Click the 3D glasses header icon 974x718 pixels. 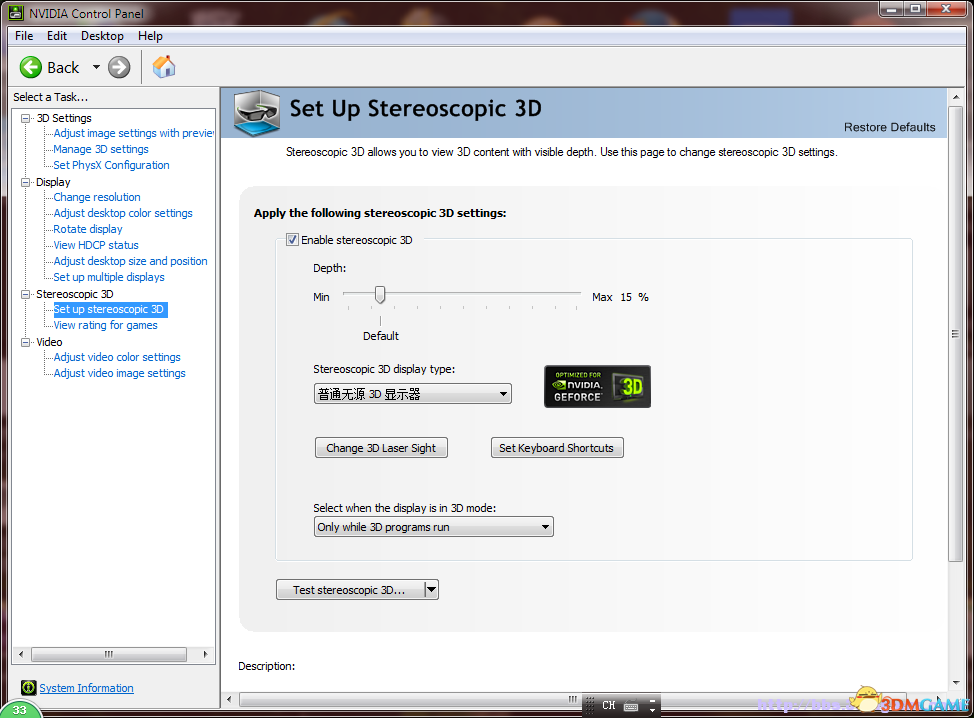[257, 113]
